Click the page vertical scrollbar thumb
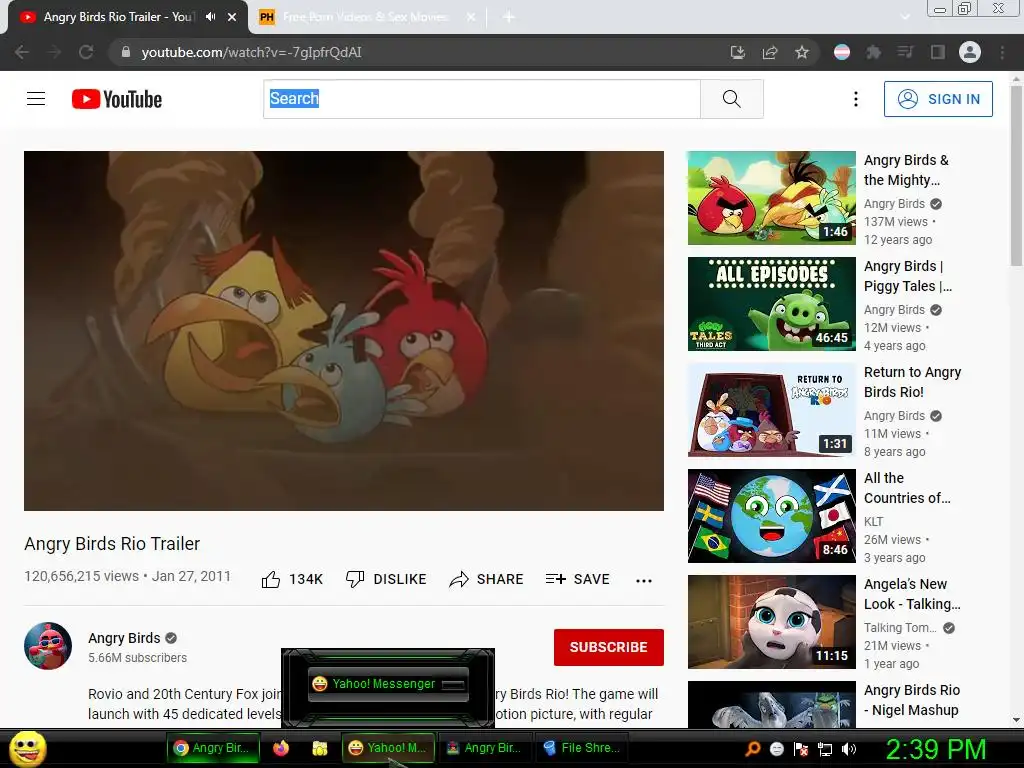1024x768 pixels. (x=1016, y=175)
